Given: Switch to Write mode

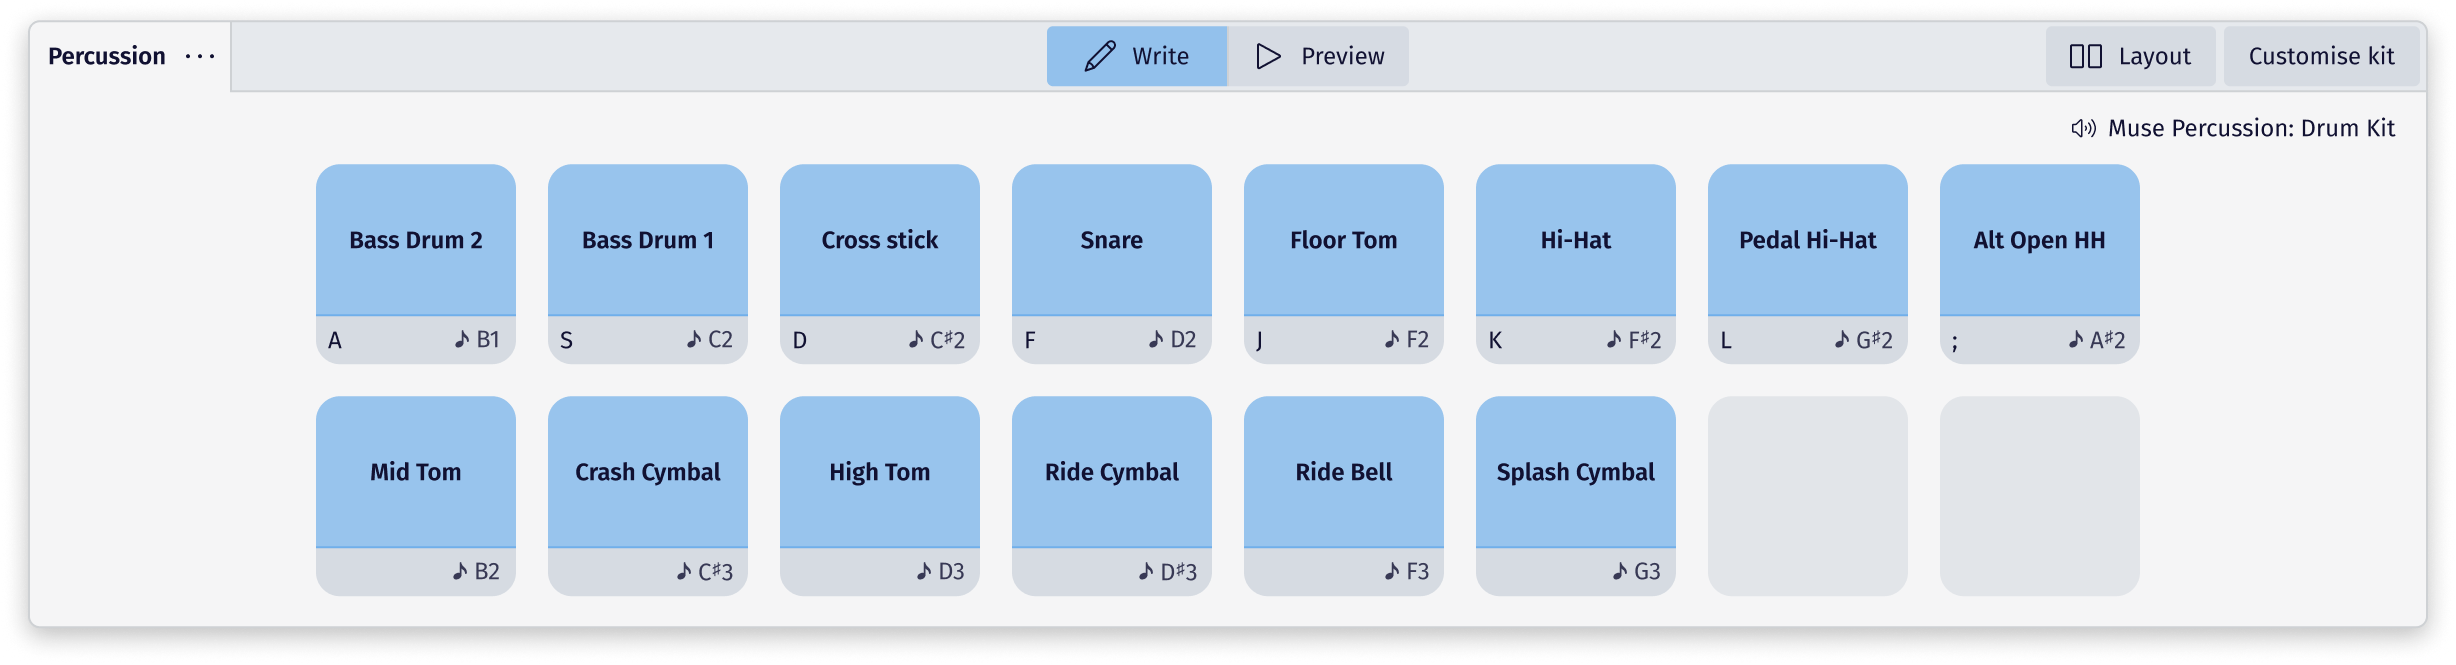Looking at the screenshot, I should pyautogui.click(x=1137, y=56).
